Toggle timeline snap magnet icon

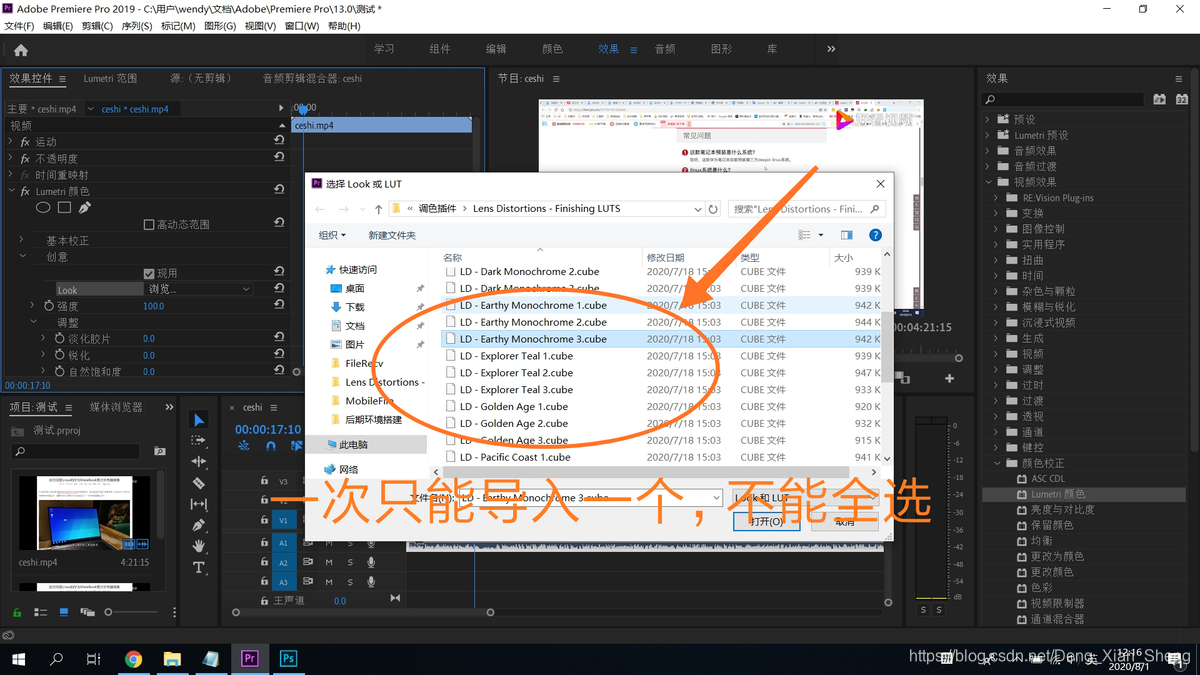click(x=270, y=446)
